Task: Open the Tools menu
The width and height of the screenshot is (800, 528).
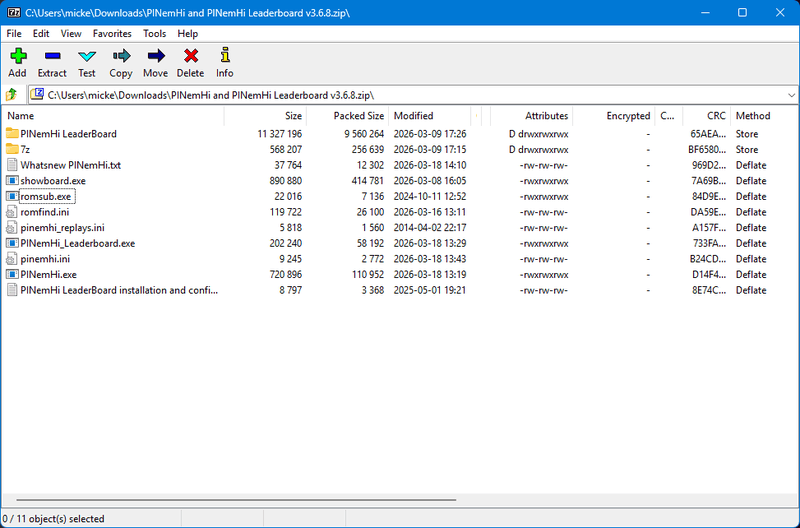Action: 155,34
